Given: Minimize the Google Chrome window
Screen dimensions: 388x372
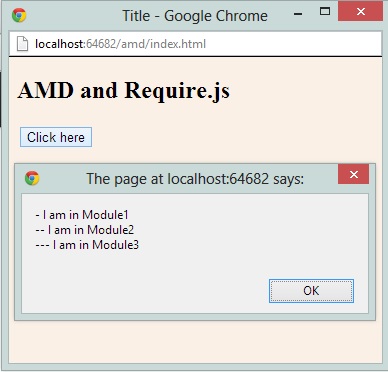Looking at the screenshot, I should (x=298, y=14).
